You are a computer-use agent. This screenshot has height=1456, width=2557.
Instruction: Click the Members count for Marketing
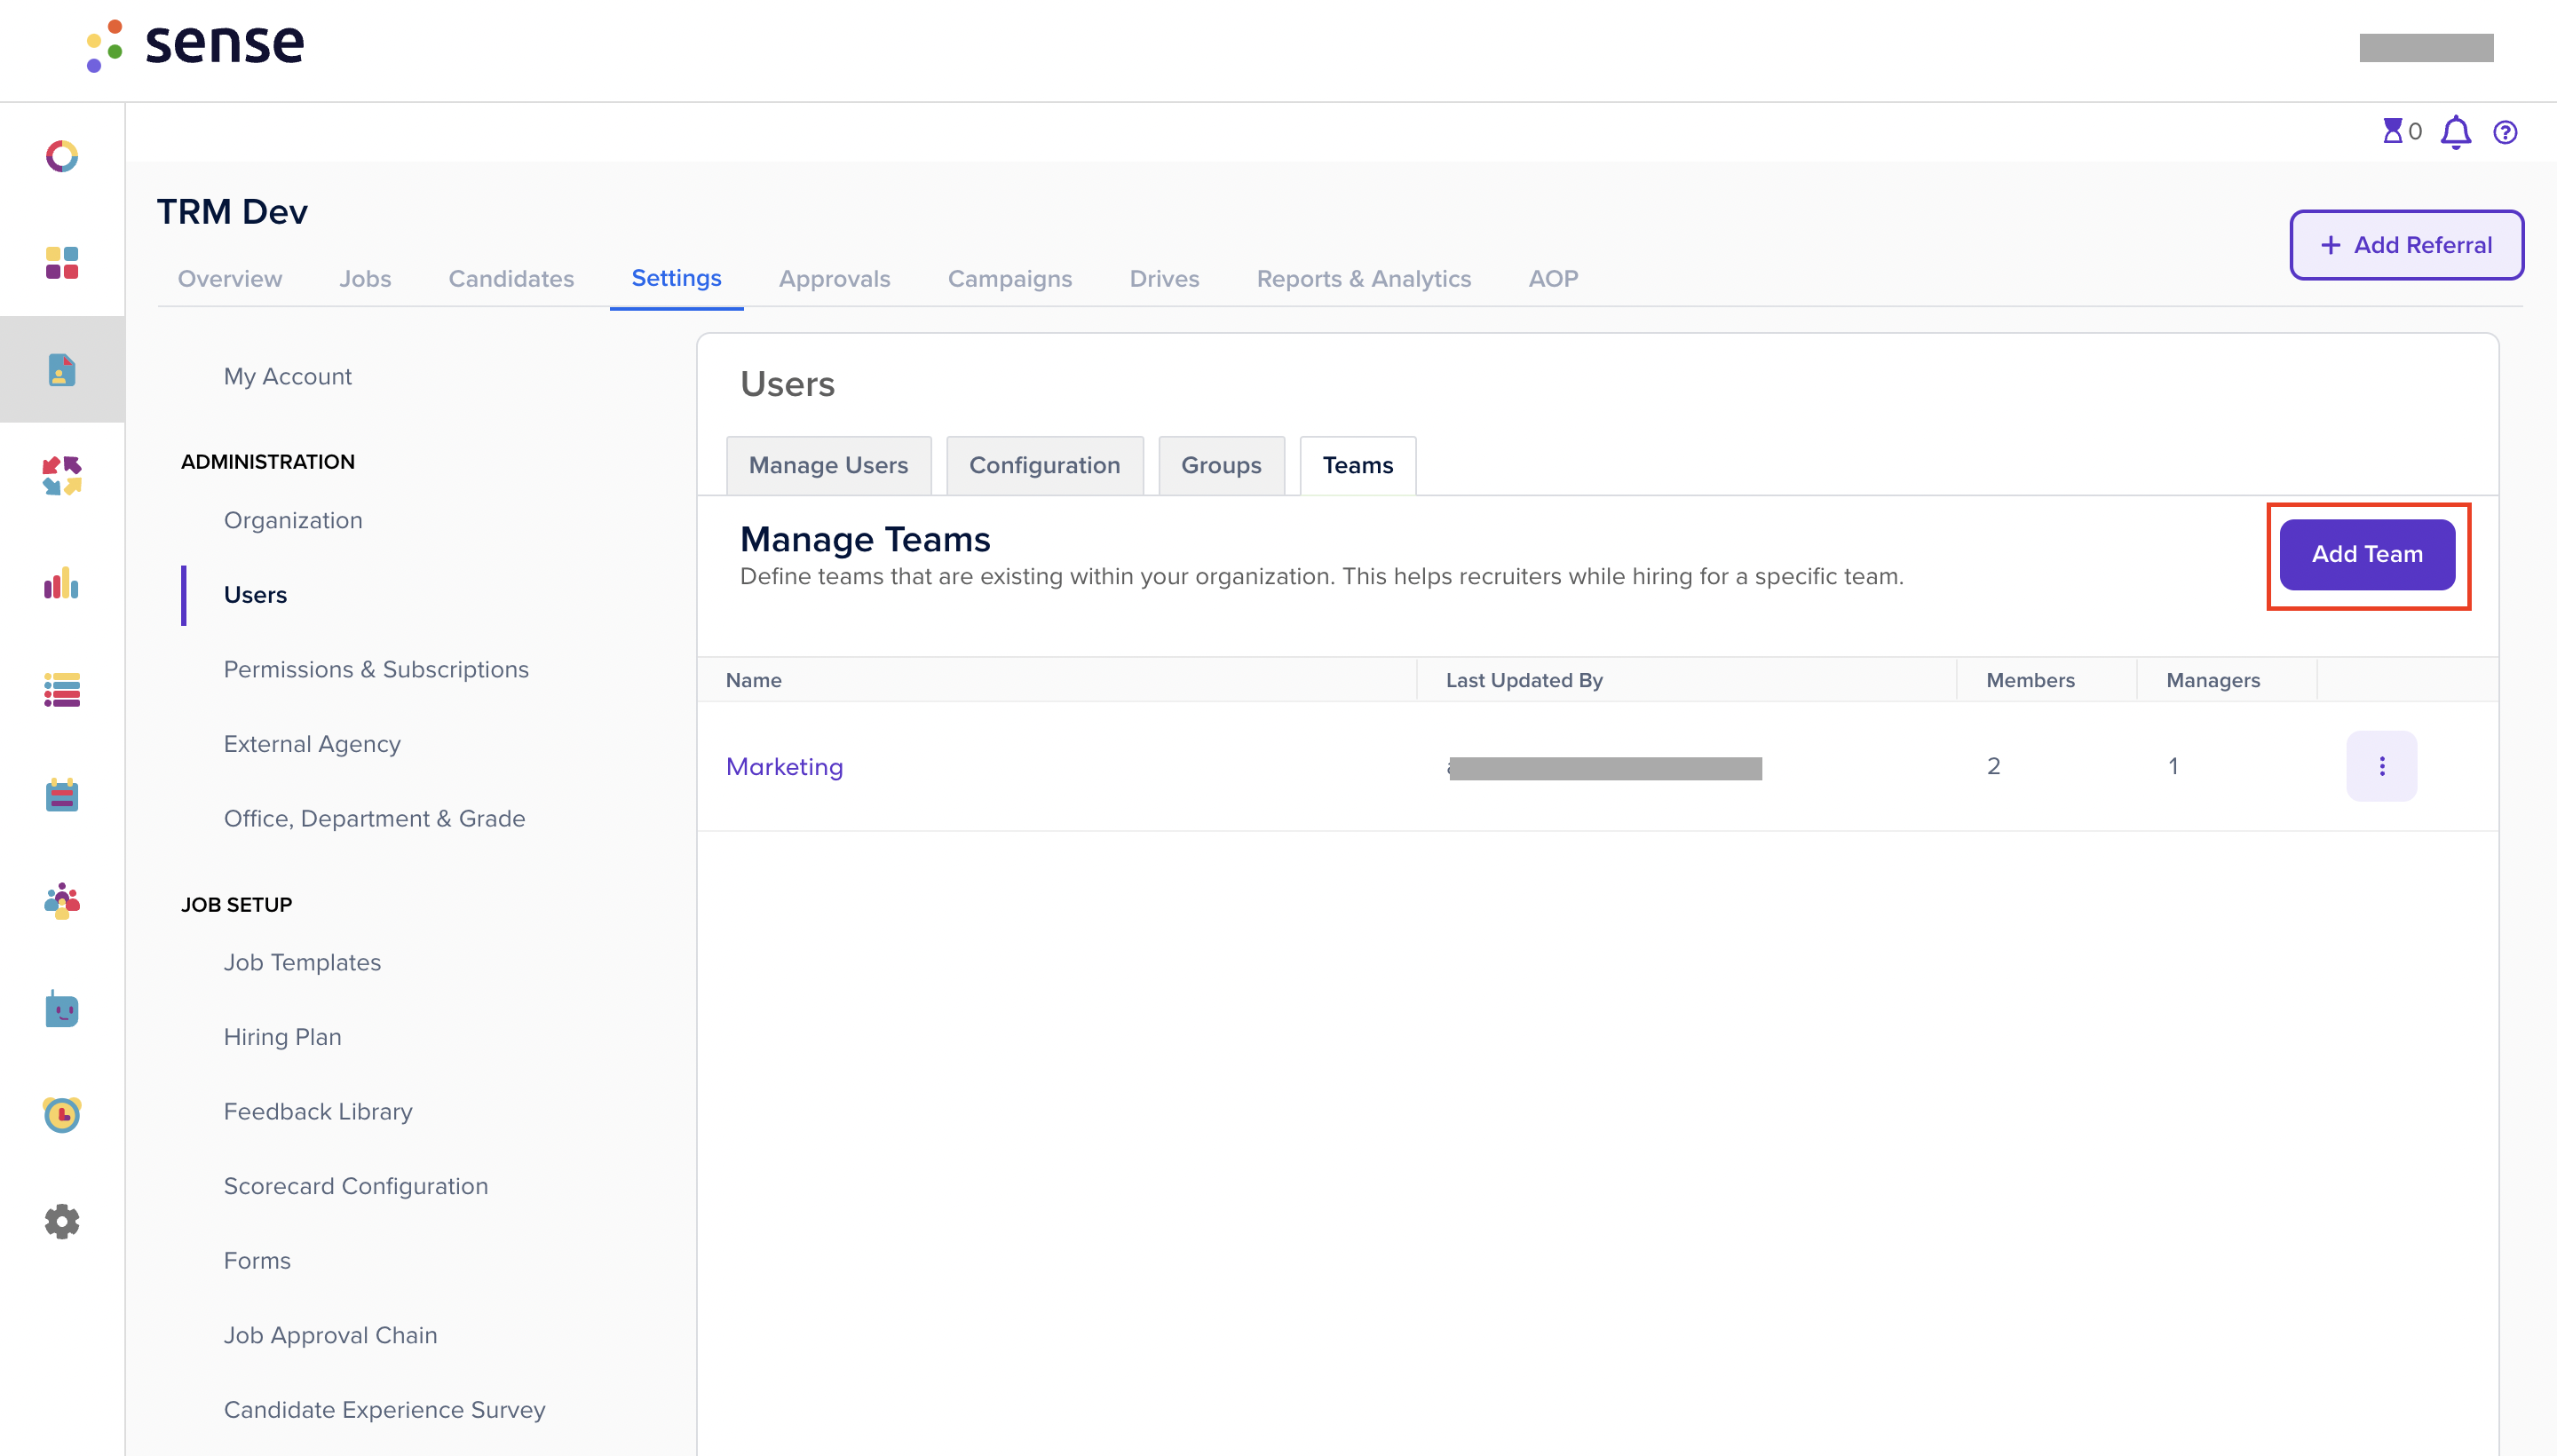point(1993,766)
